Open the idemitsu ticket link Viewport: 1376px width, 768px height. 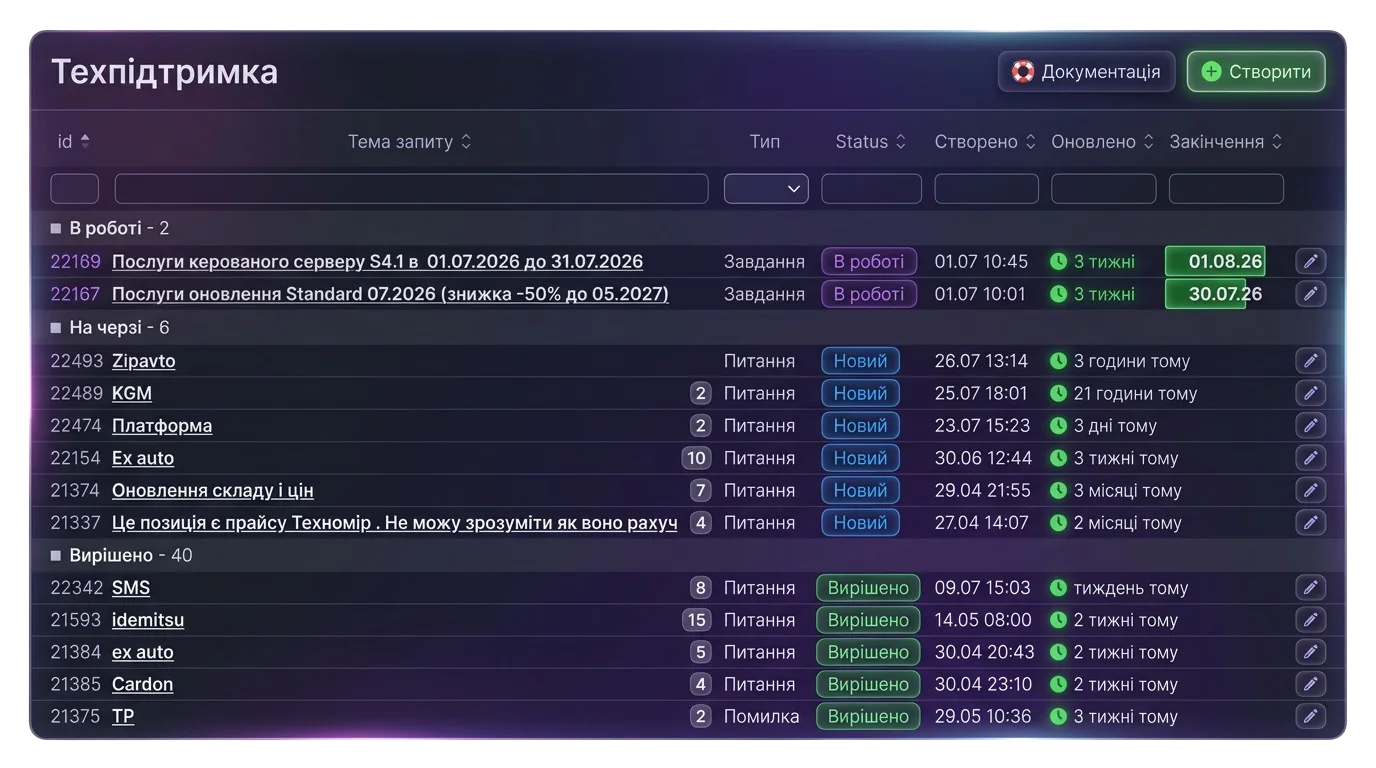click(x=148, y=620)
